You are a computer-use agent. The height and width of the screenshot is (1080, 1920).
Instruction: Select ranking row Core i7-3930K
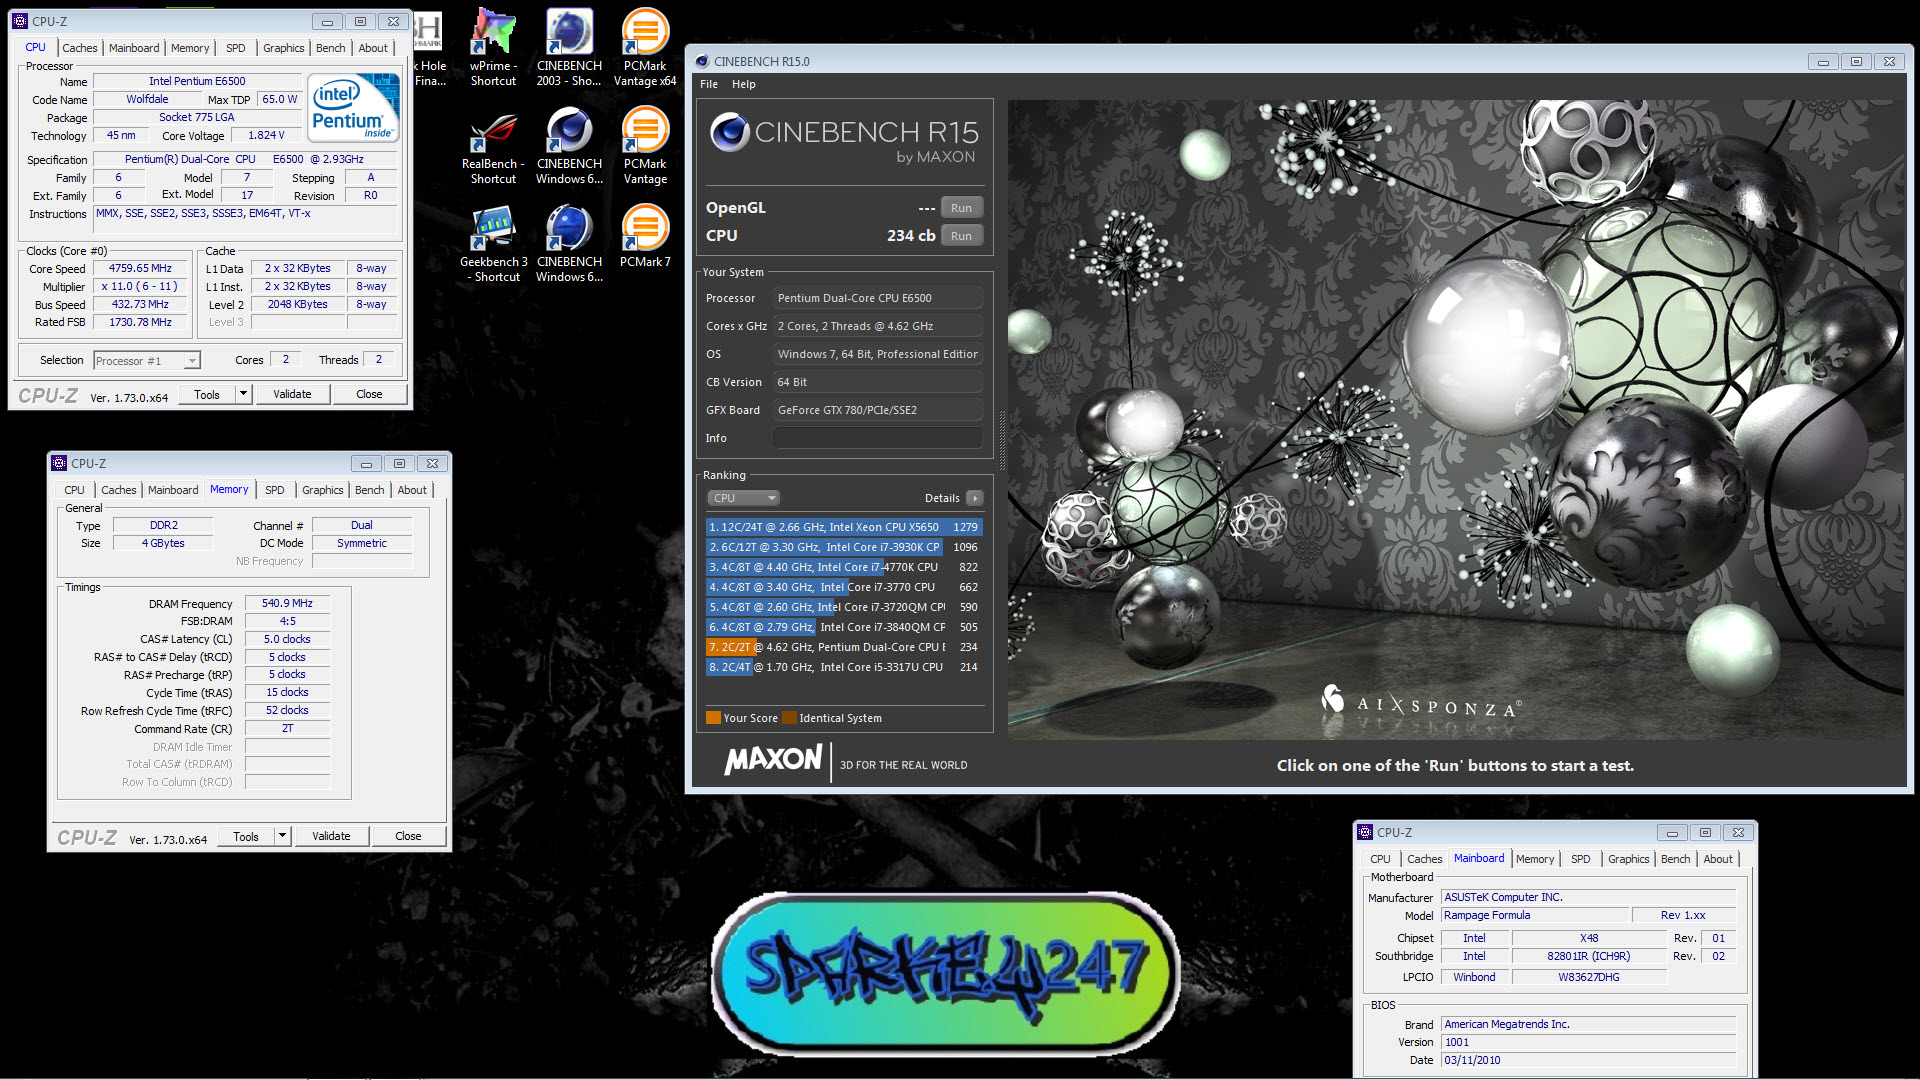(x=843, y=547)
